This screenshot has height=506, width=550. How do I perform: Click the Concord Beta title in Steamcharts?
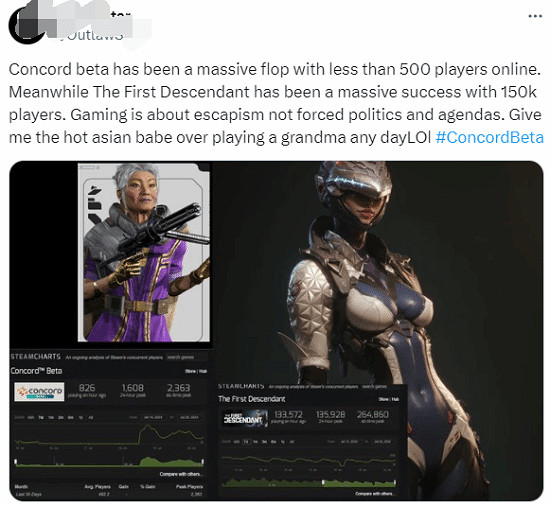(36, 371)
